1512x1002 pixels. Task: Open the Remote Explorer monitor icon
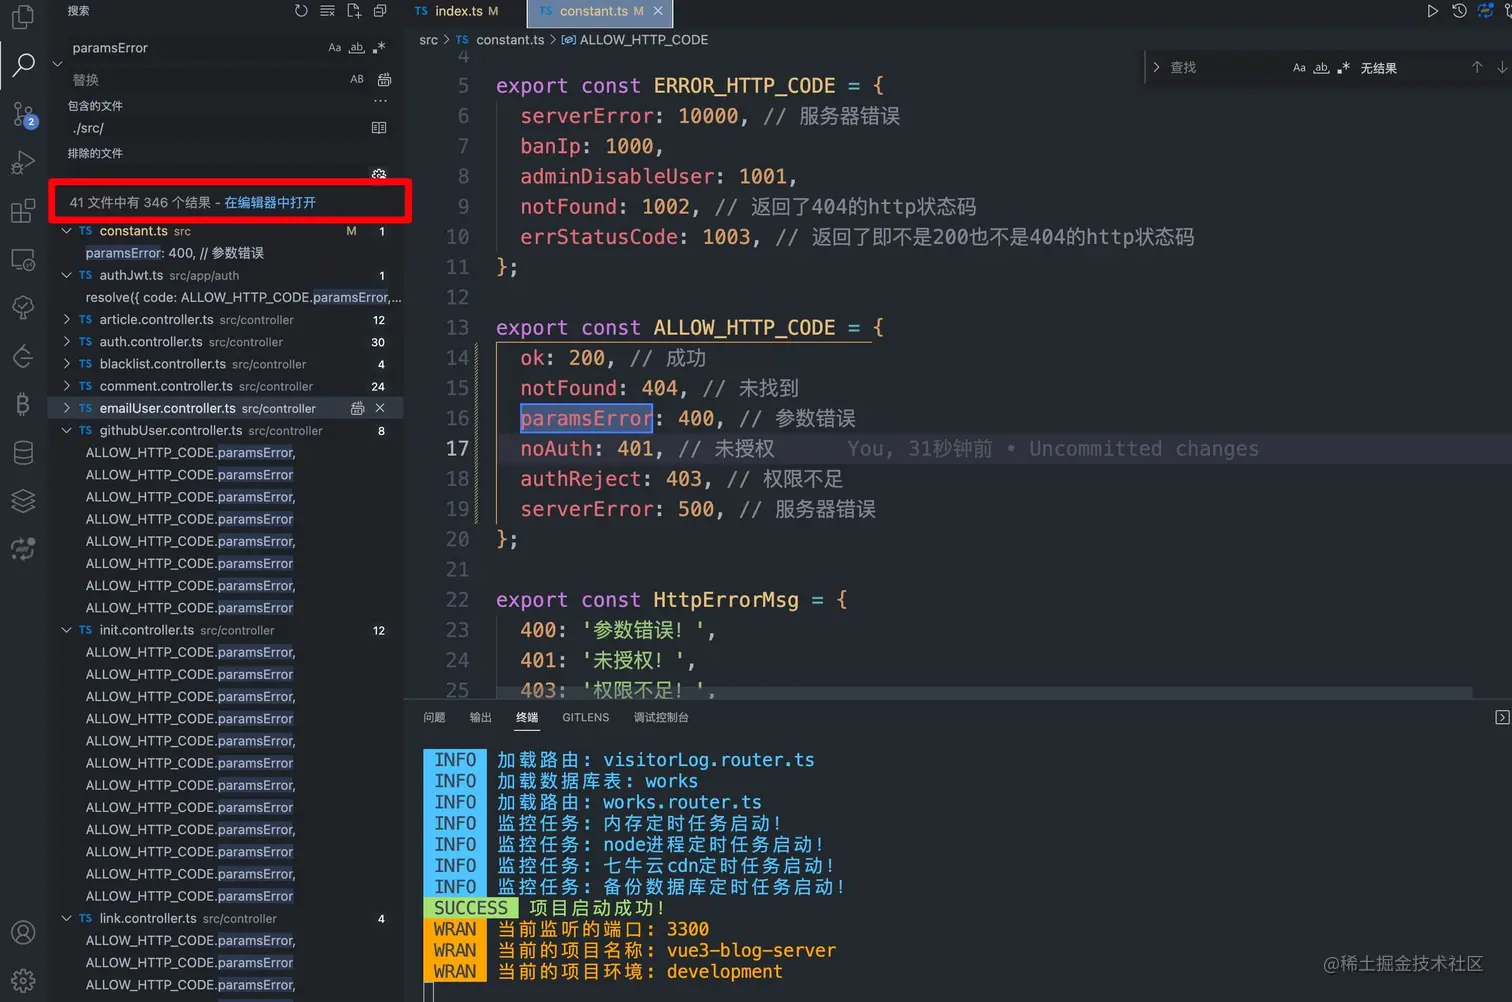point(22,259)
